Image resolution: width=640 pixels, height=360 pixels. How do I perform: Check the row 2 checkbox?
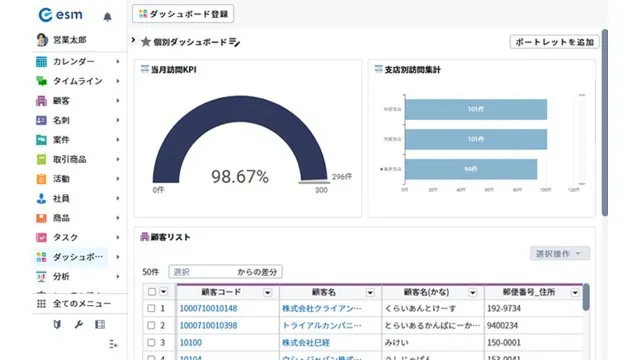[x=151, y=325]
